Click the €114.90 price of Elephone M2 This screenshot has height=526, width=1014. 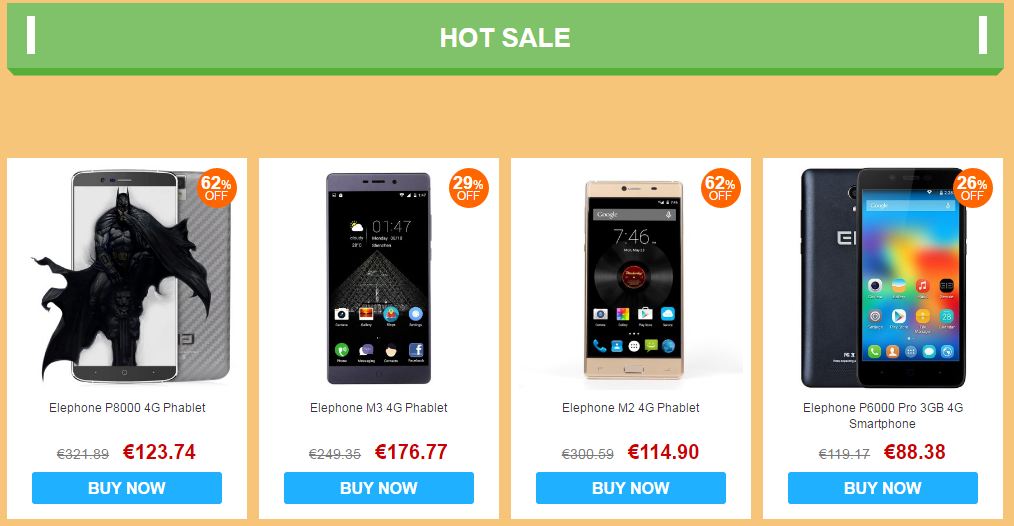tap(663, 452)
